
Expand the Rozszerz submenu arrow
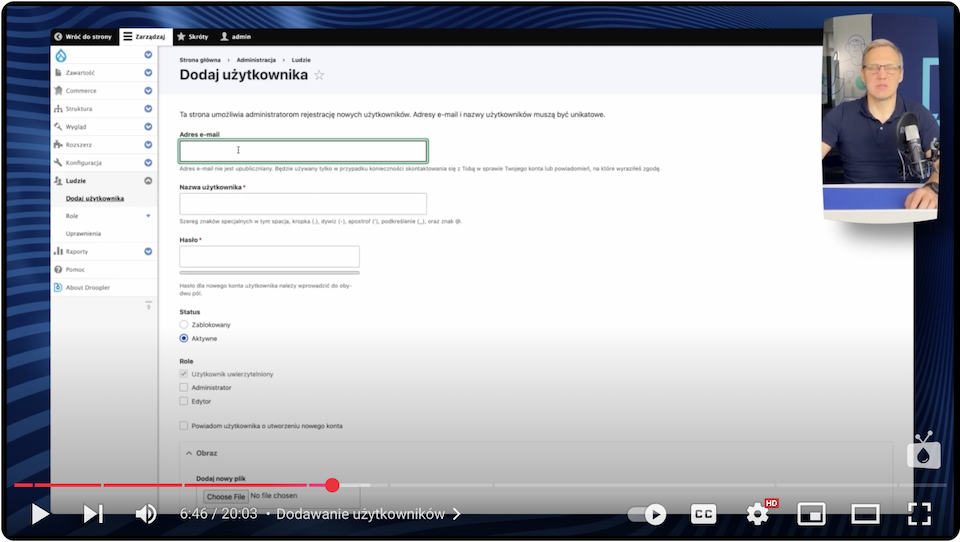(x=148, y=145)
